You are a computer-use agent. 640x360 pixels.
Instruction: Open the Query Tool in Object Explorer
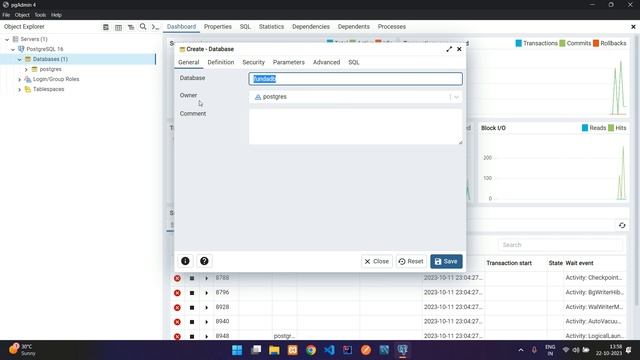106,27
